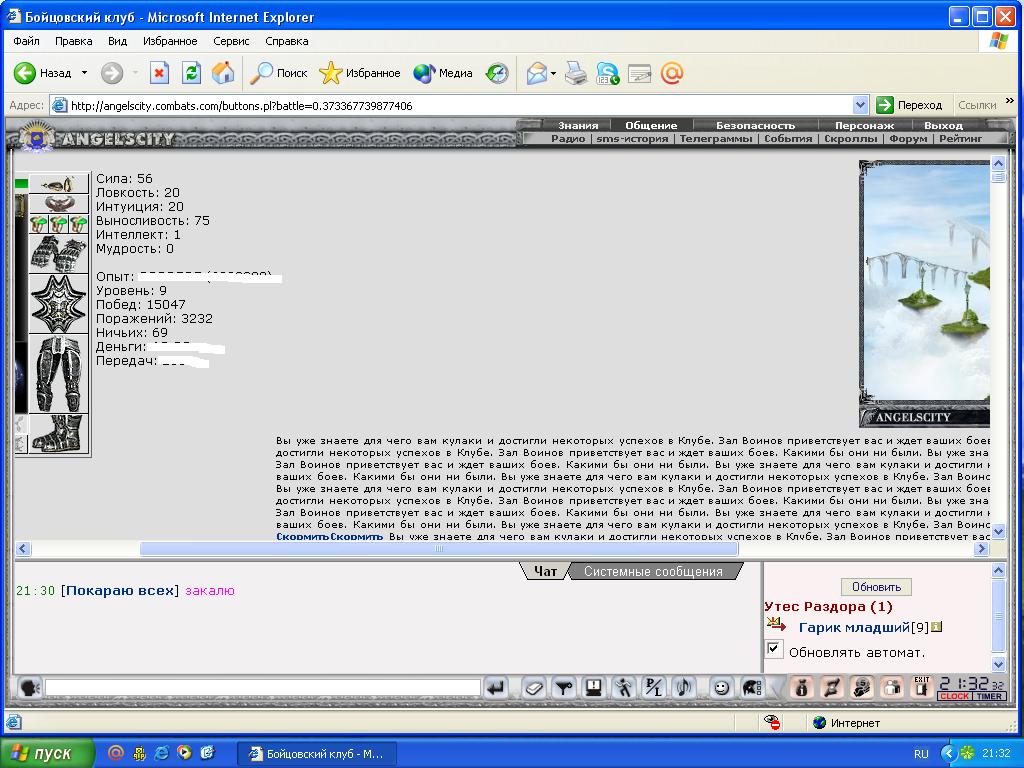This screenshot has height=768, width=1024.
Task: Click the Обновить button in user list
Action: pyautogui.click(x=876, y=586)
